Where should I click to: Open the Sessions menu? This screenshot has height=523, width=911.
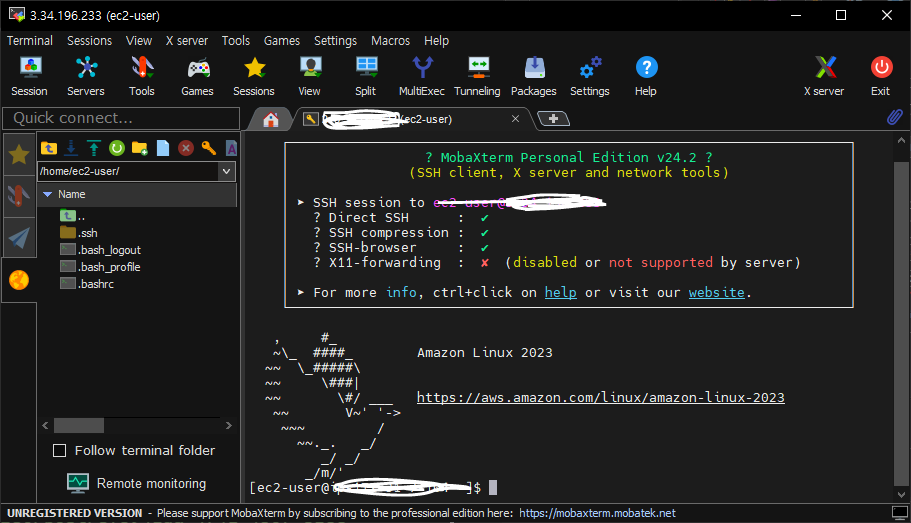pyautogui.click(x=89, y=41)
